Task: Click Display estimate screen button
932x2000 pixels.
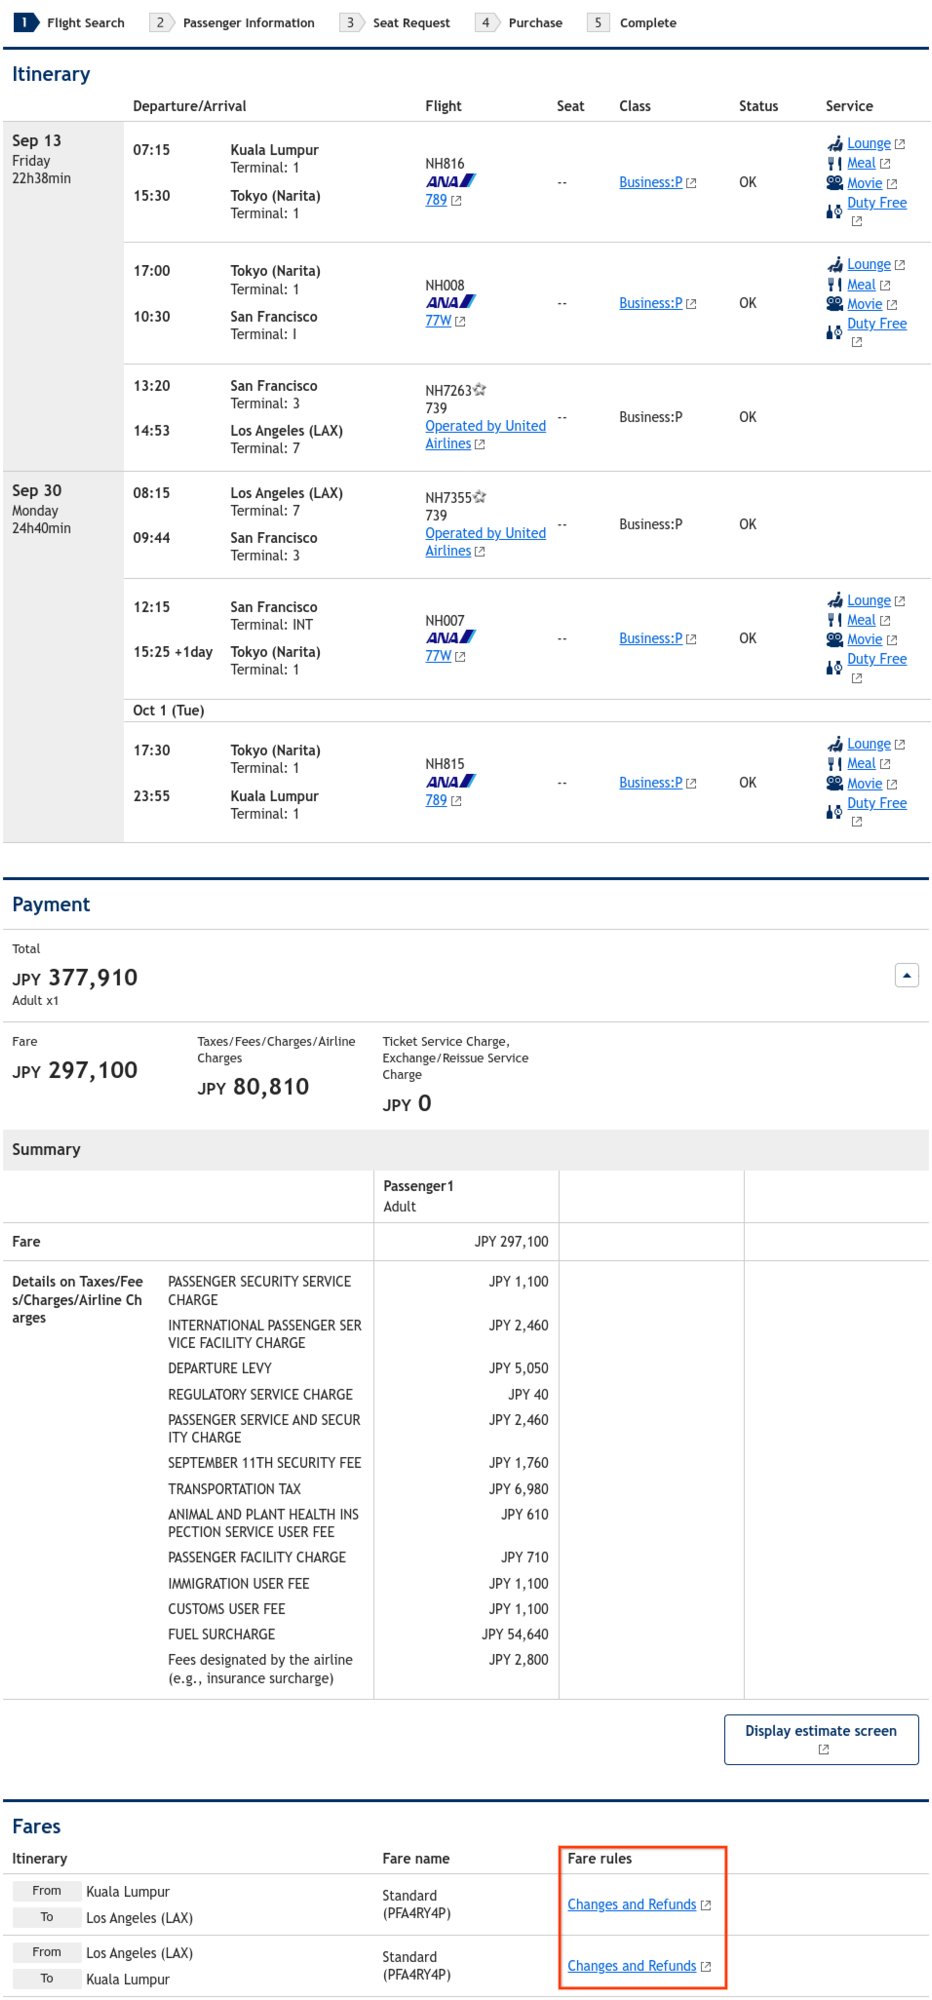Action: (x=821, y=1740)
